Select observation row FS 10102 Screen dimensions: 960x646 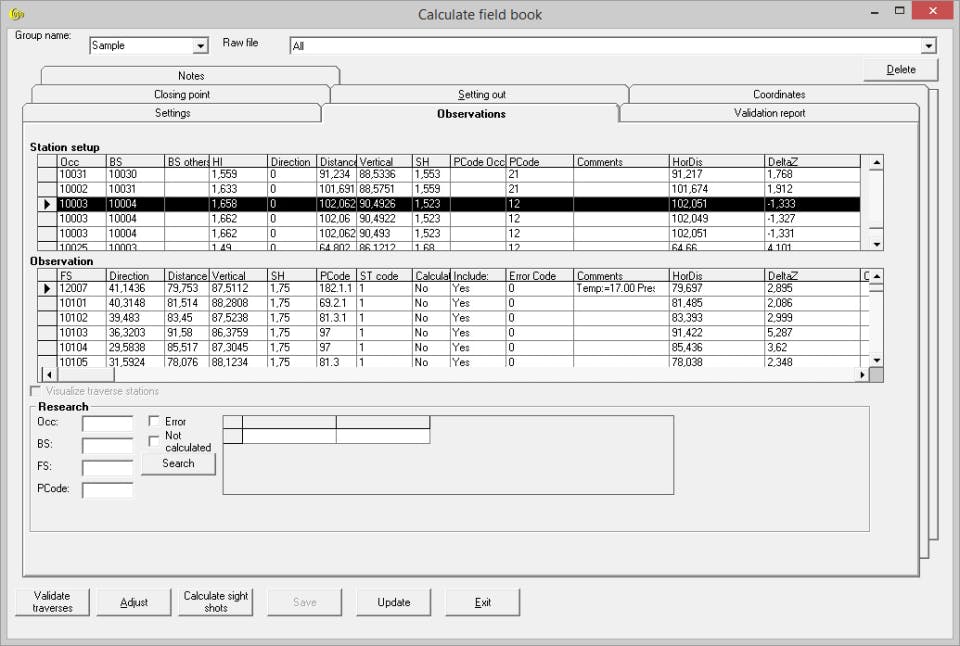tap(453, 318)
